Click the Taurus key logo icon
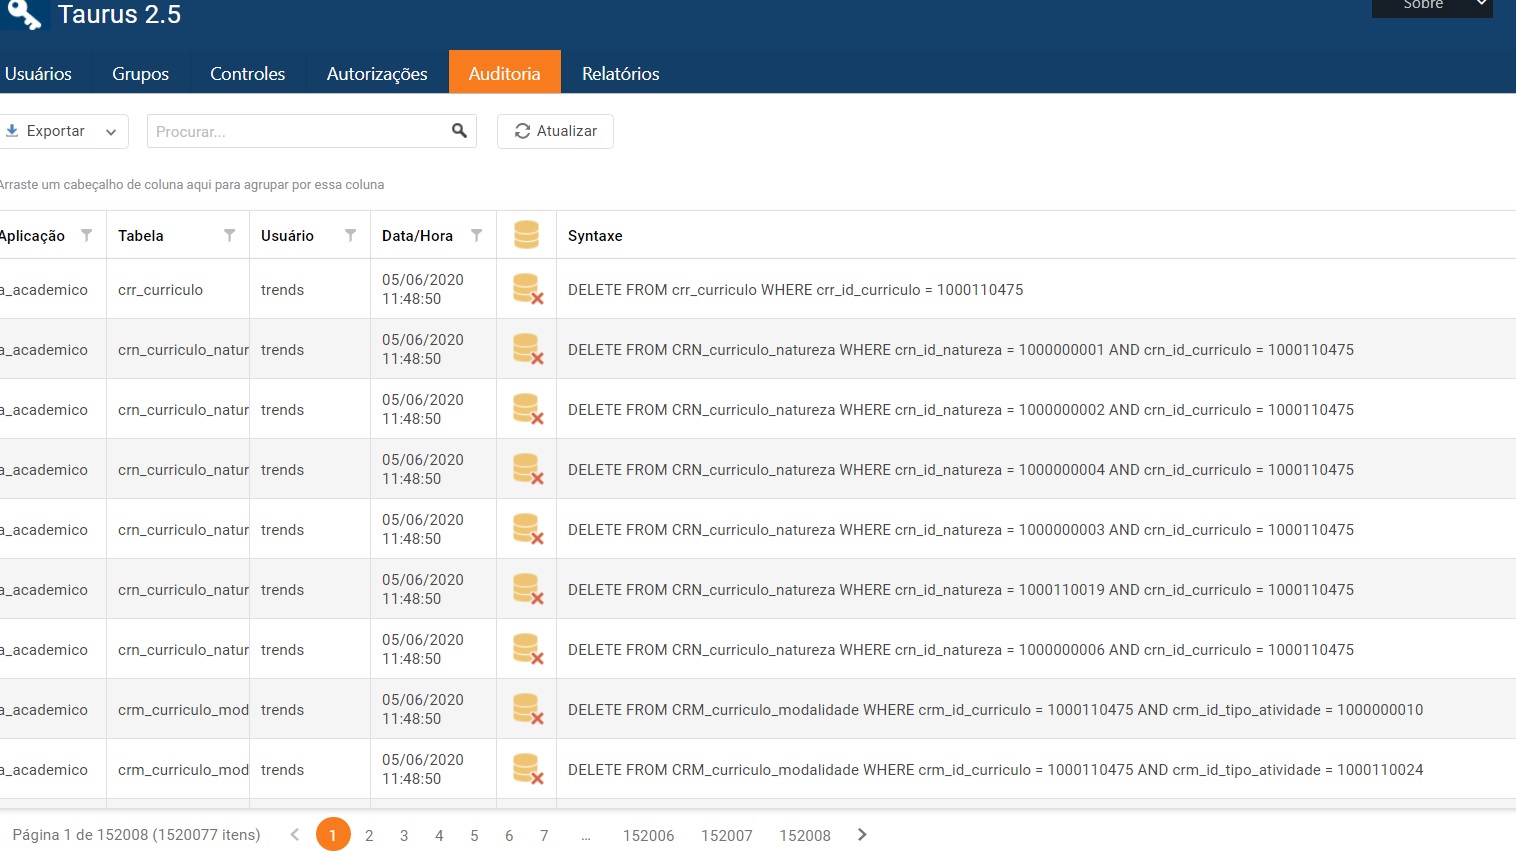 pos(24,14)
